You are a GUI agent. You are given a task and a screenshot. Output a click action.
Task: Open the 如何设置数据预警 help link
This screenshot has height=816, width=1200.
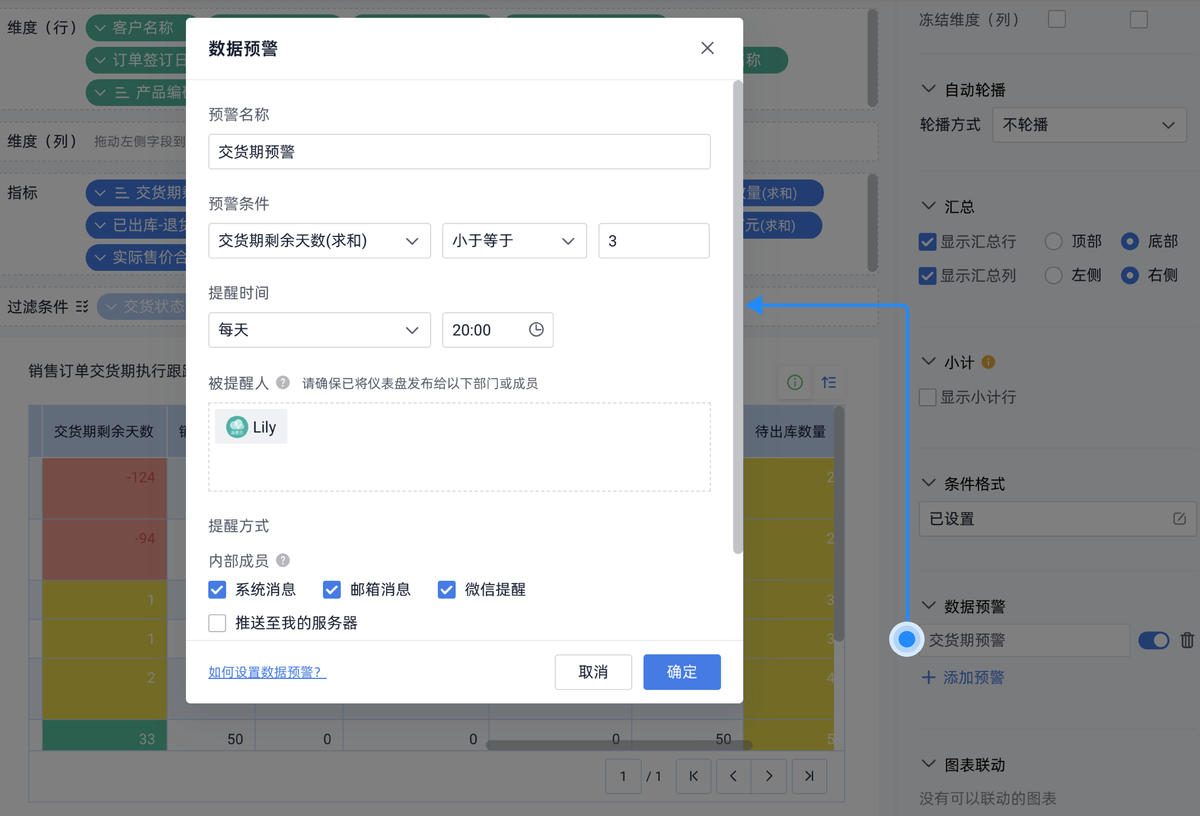click(x=263, y=672)
